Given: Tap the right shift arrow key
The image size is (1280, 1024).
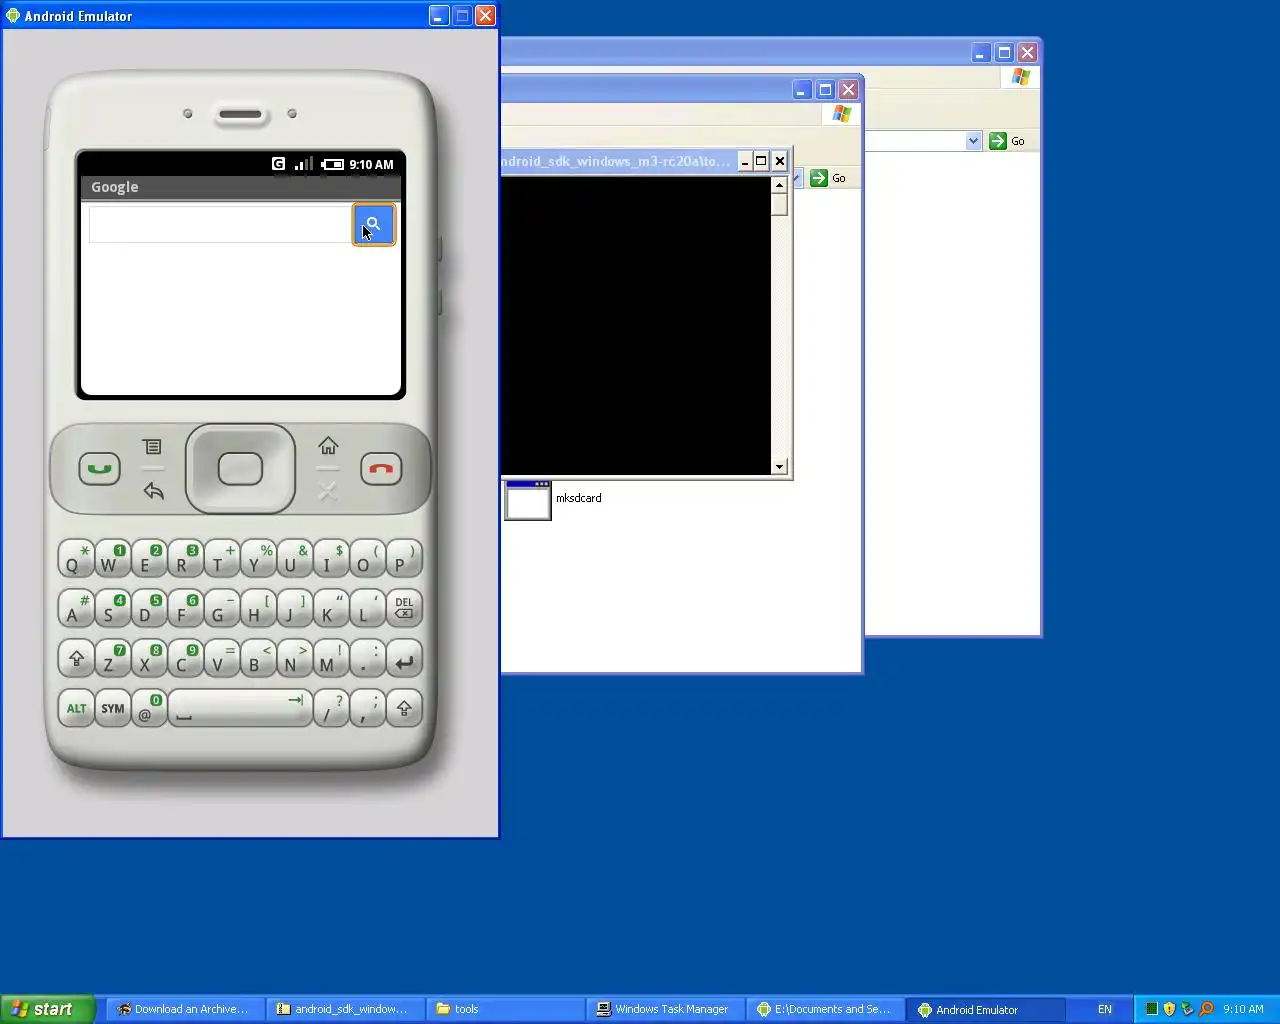Looking at the screenshot, I should 404,708.
